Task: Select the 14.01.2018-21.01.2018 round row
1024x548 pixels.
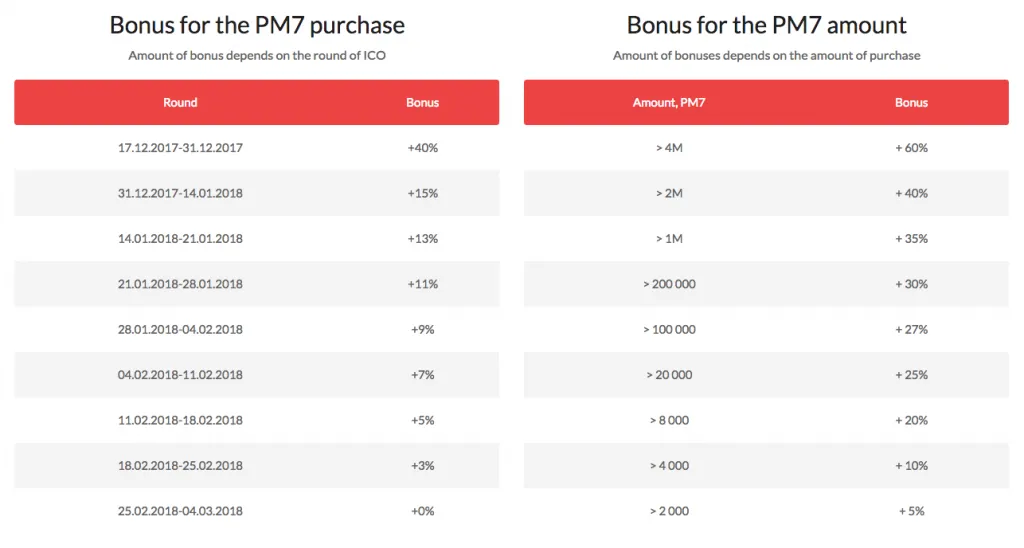Action: point(180,239)
